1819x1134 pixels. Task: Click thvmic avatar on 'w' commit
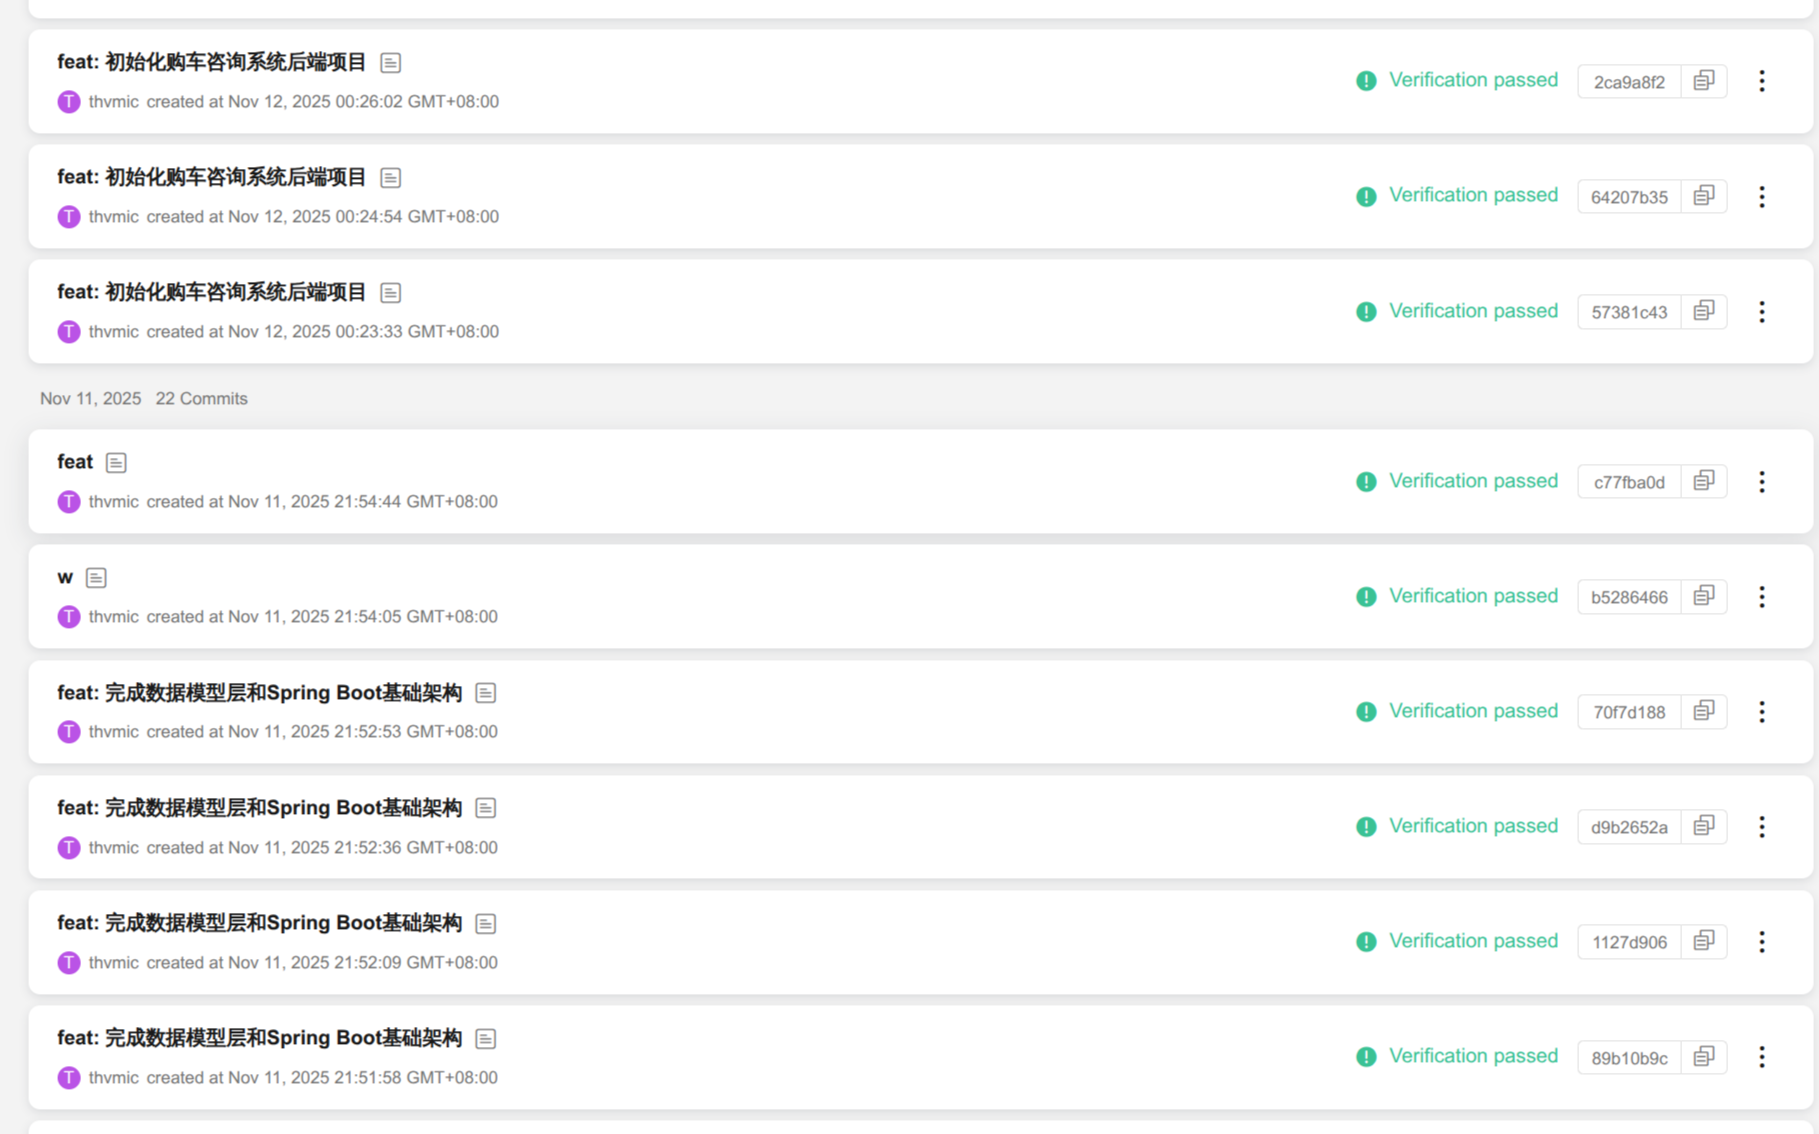coord(69,617)
